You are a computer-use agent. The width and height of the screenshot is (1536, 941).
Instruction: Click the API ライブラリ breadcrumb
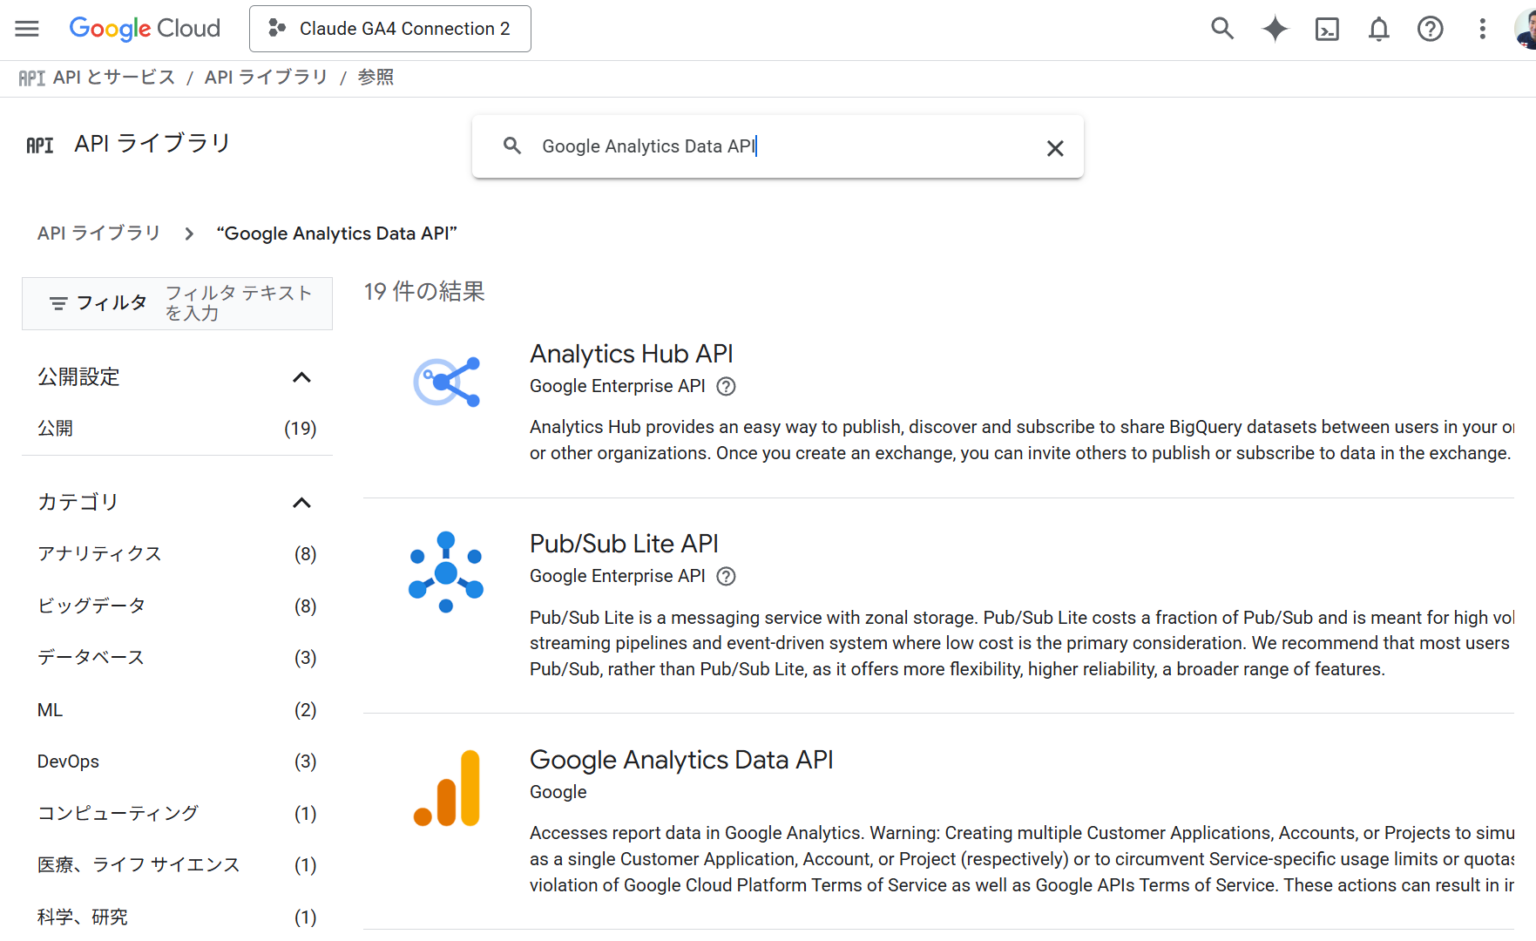coord(98,232)
